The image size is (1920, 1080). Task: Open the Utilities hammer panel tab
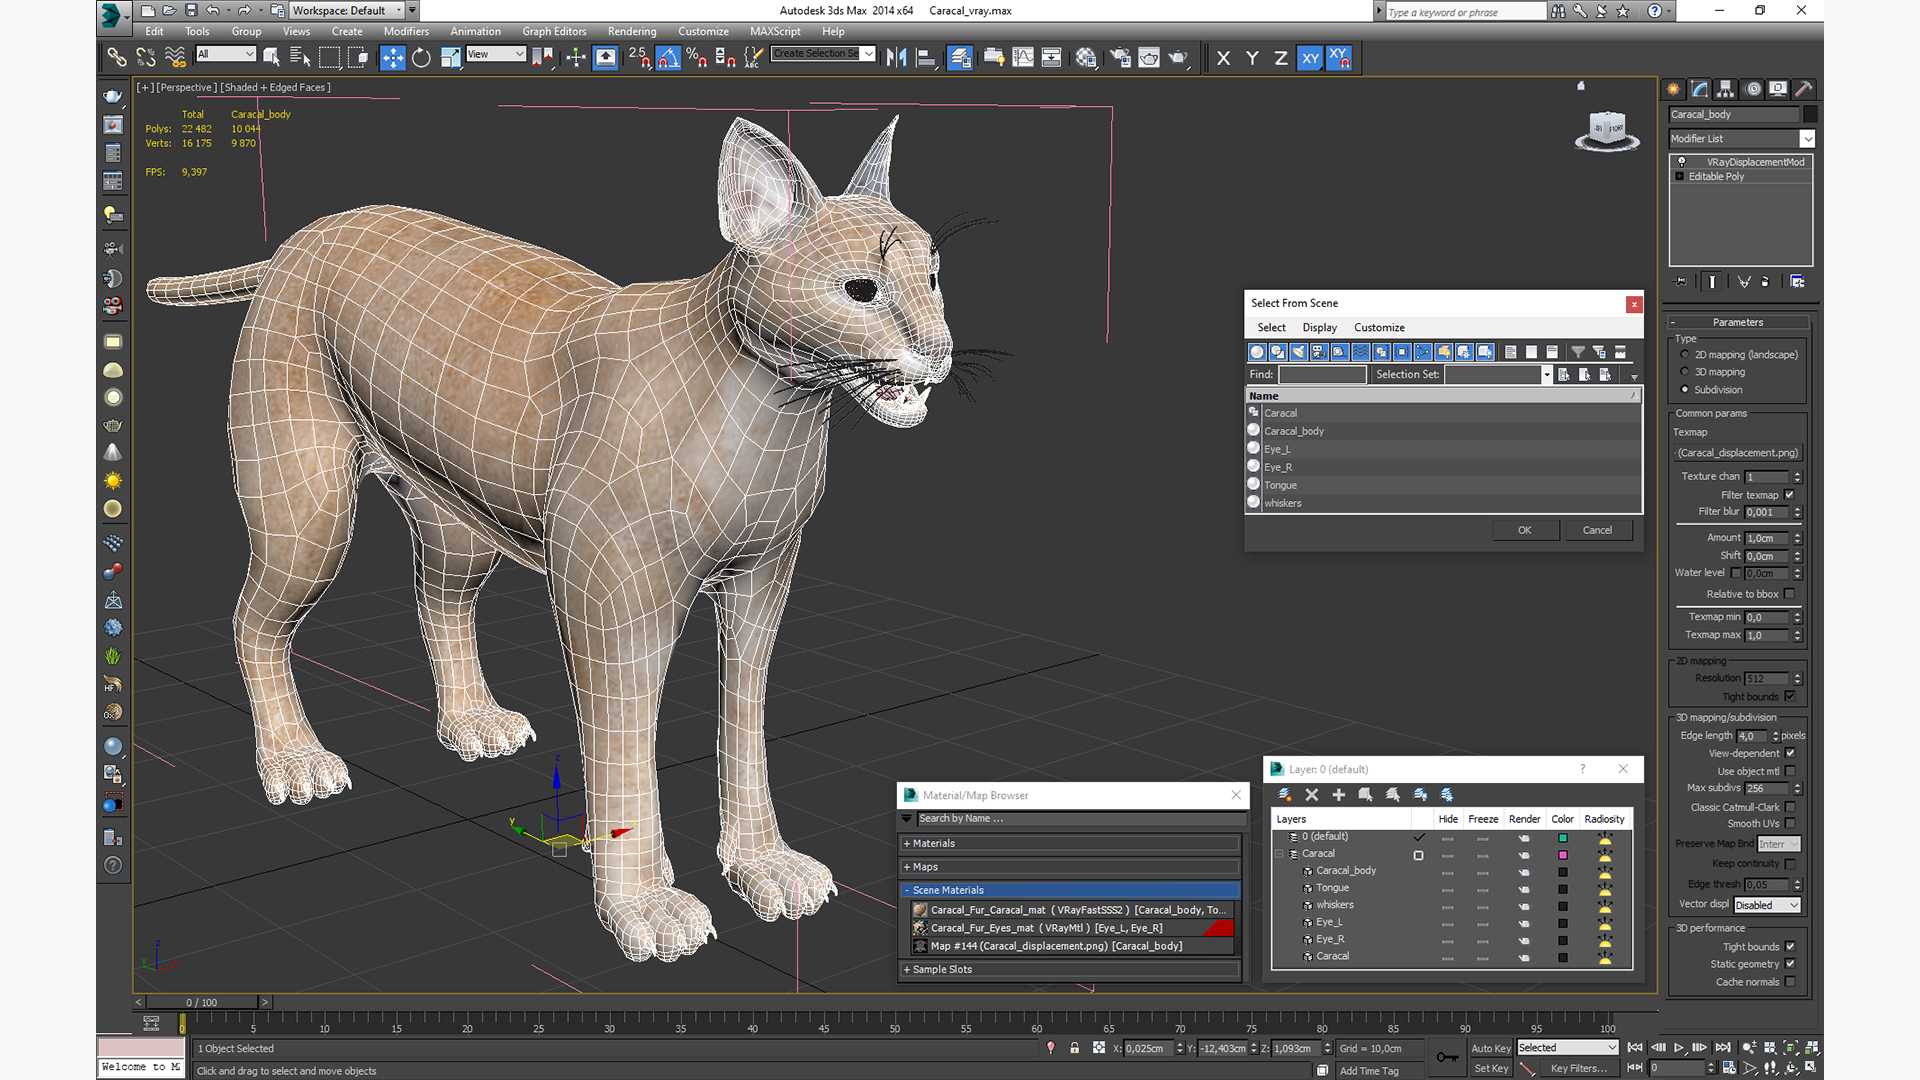point(1803,89)
